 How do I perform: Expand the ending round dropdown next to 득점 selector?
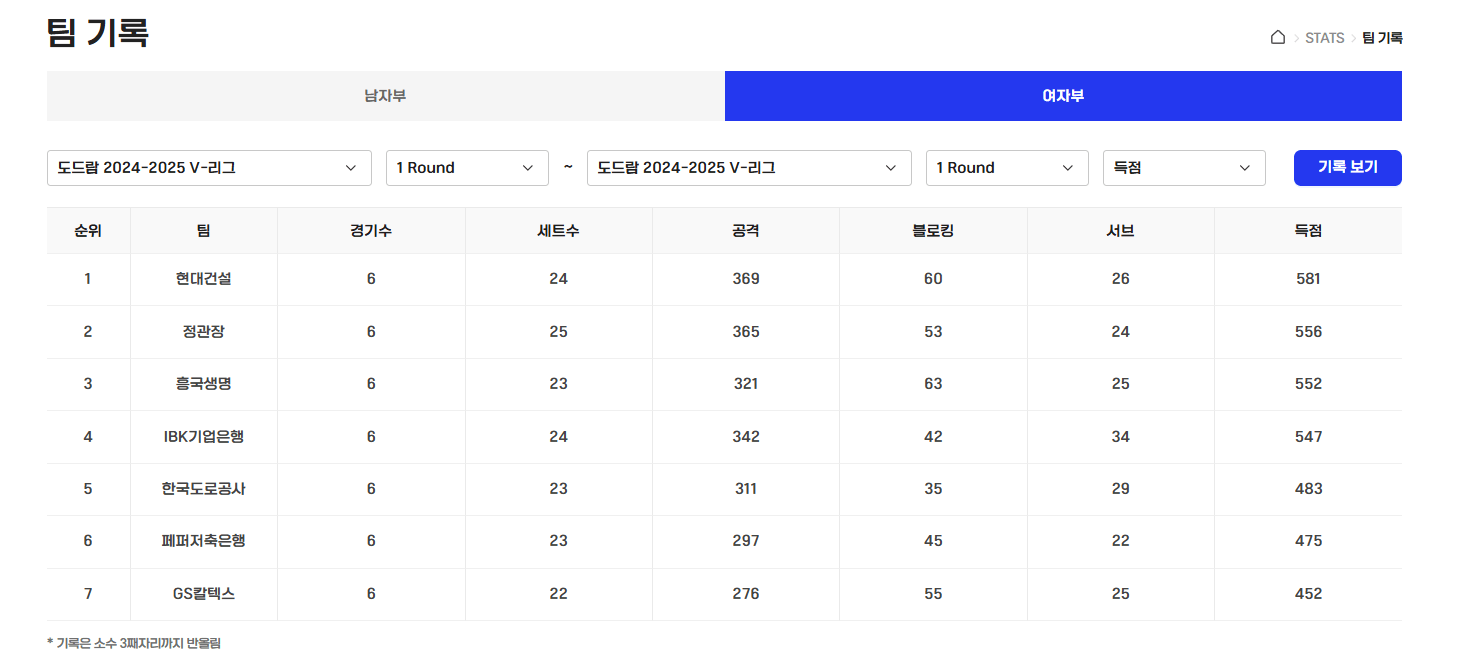click(x=1007, y=168)
